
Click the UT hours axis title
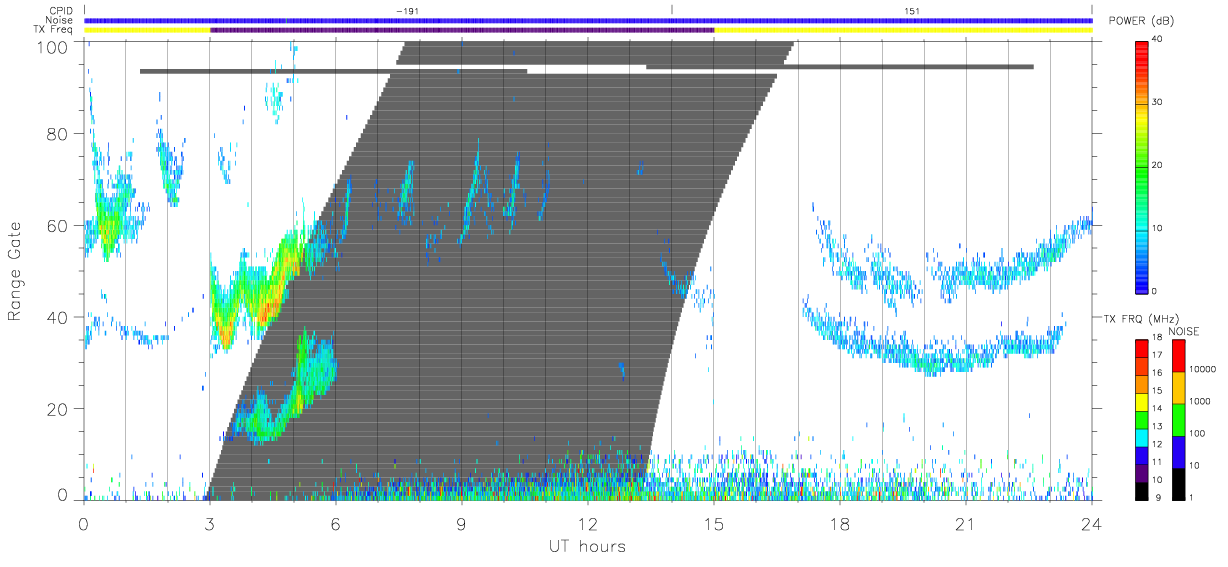587,547
